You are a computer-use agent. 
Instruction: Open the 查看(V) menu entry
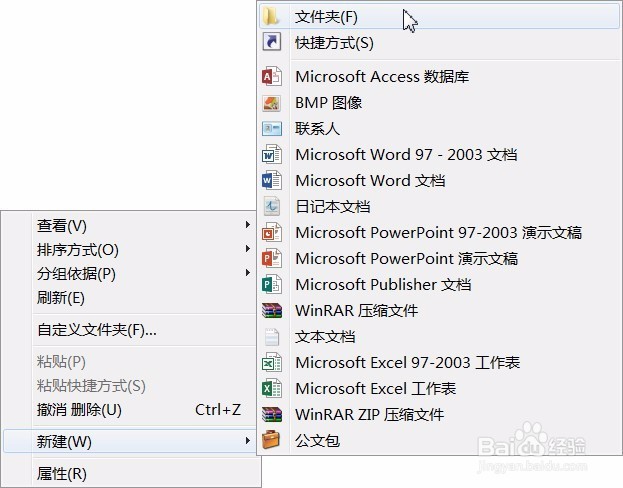click(130, 225)
